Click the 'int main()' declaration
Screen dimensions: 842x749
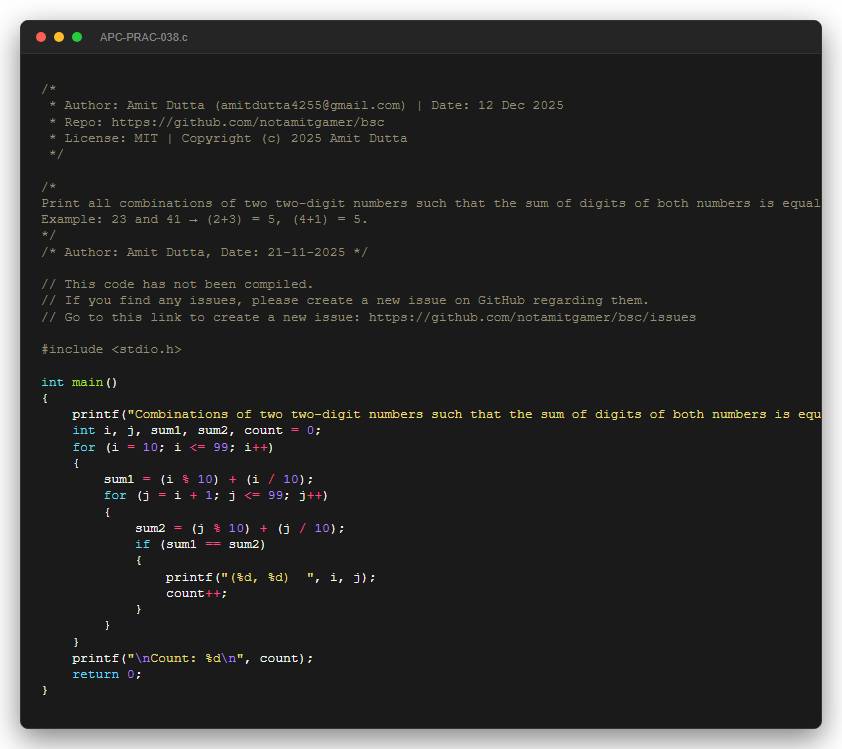(x=79, y=382)
